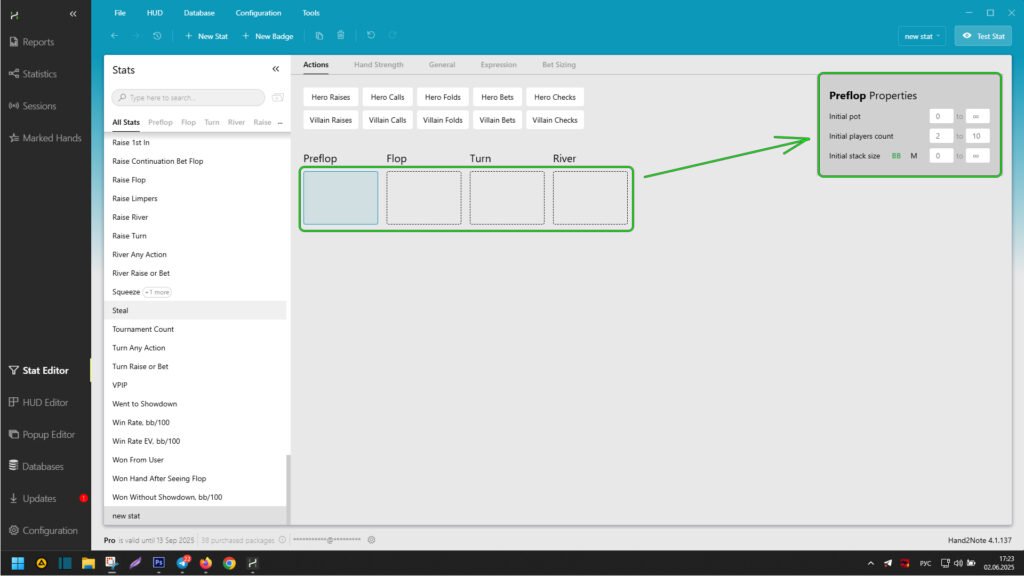Click the Initial pot minimum value field
The image size is (1024, 576).
pyautogui.click(x=940, y=116)
